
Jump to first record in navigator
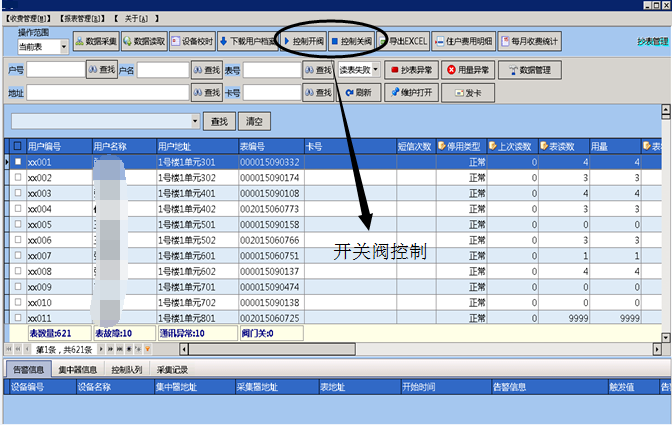[9, 349]
